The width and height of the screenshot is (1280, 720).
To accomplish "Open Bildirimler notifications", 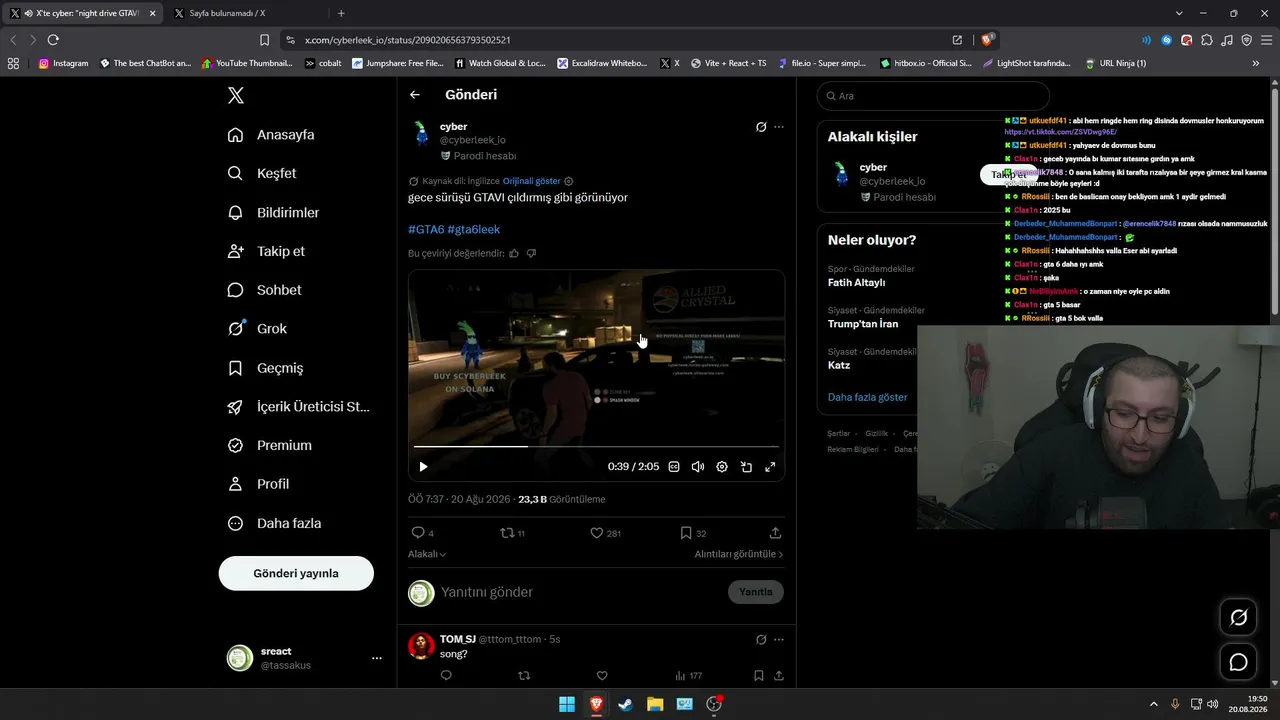I will tap(274, 213).
